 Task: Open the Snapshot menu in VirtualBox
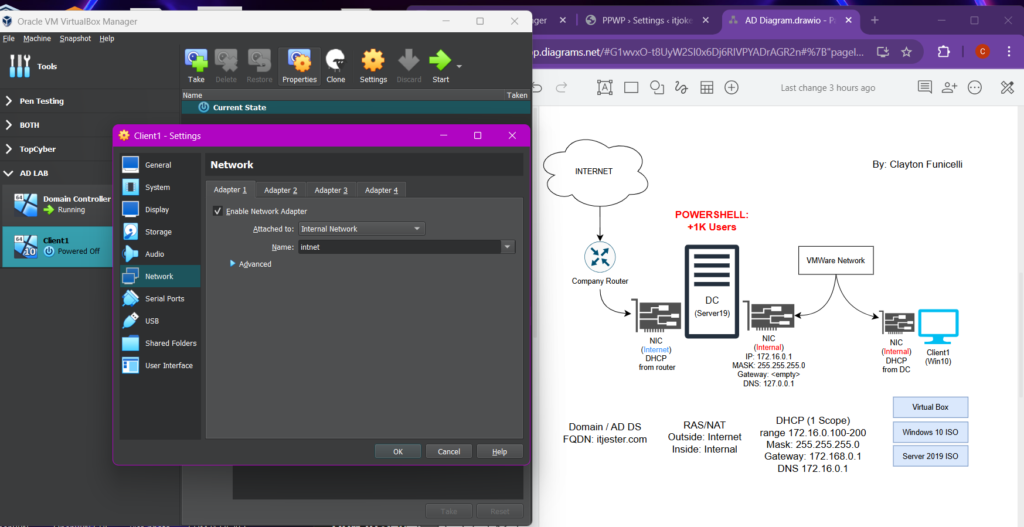(x=75, y=39)
